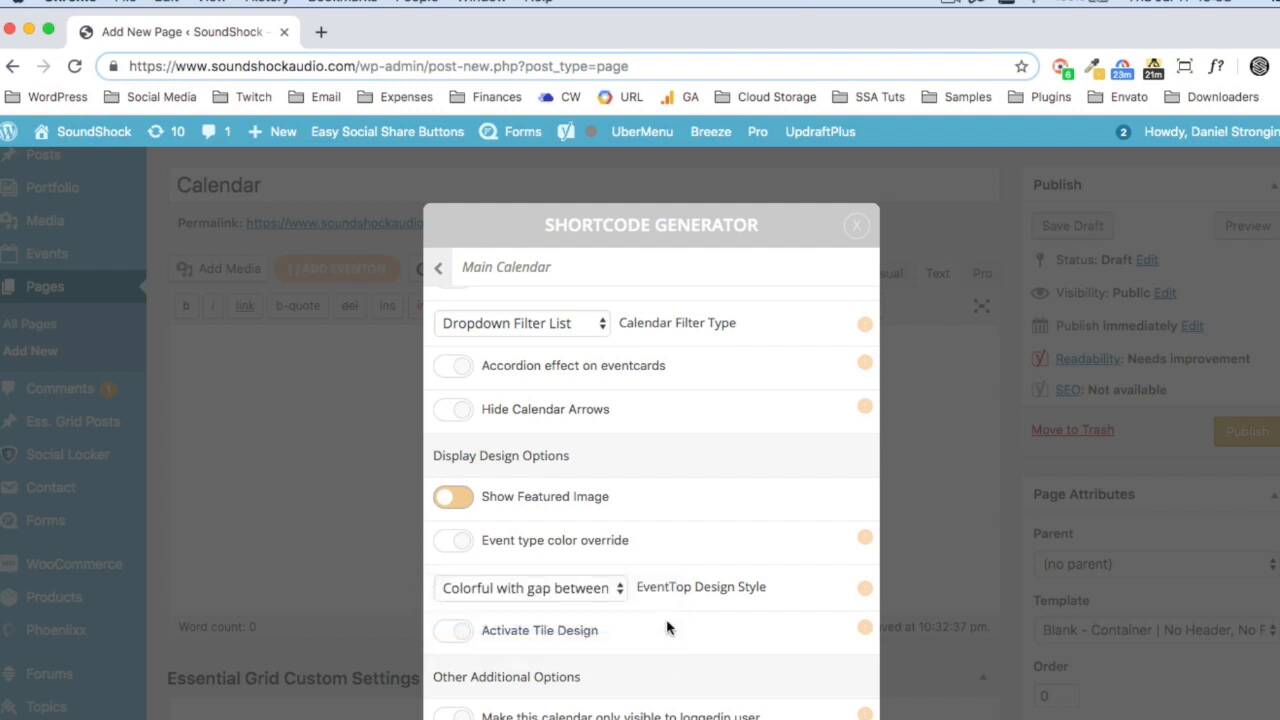Open UberMenu admin bar item
This screenshot has height=720, width=1280.
click(x=642, y=132)
